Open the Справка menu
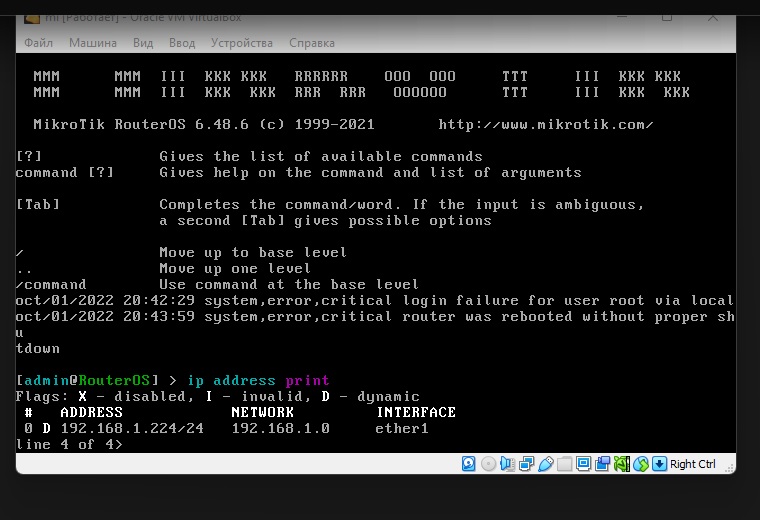 click(312, 43)
